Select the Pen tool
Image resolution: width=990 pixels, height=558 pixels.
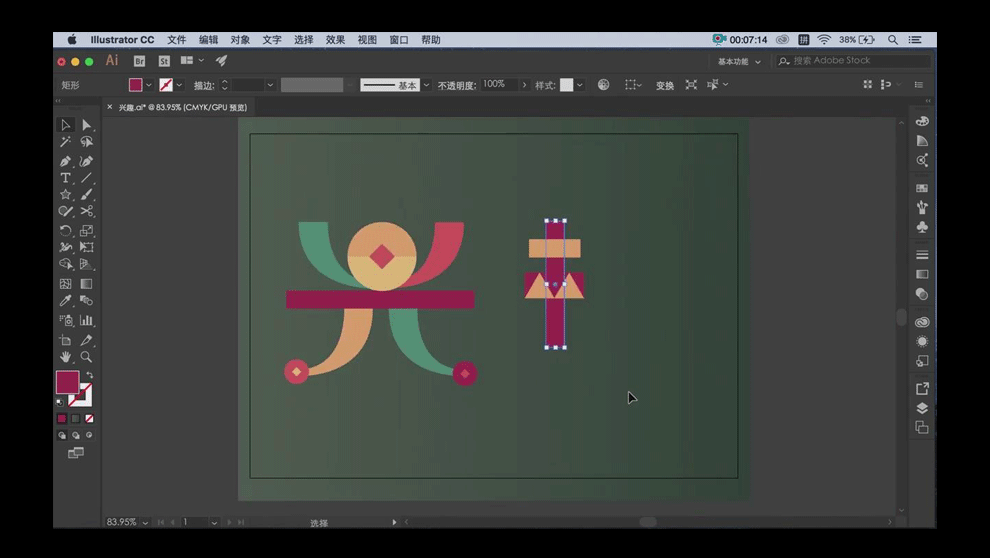(x=65, y=160)
